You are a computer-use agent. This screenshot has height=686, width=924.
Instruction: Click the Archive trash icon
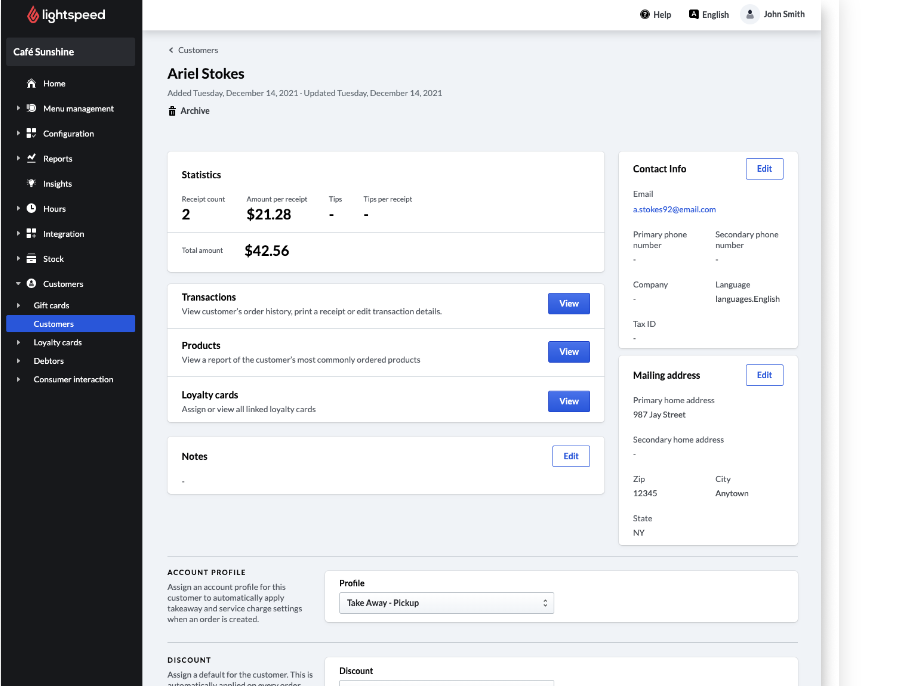[172, 111]
